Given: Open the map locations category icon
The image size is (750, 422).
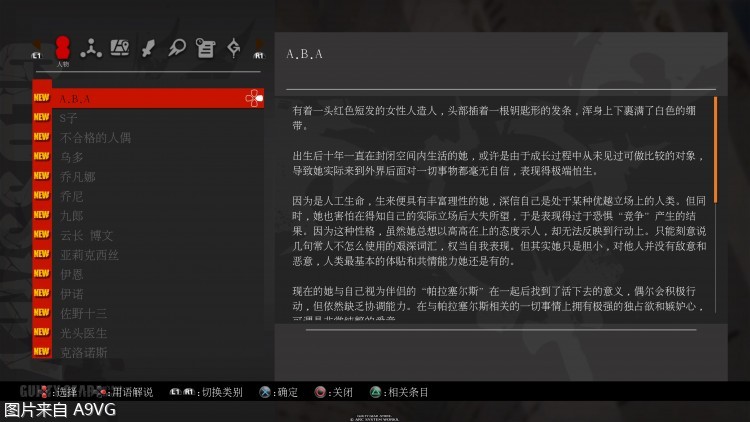Looking at the screenshot, I should point(120,48).
